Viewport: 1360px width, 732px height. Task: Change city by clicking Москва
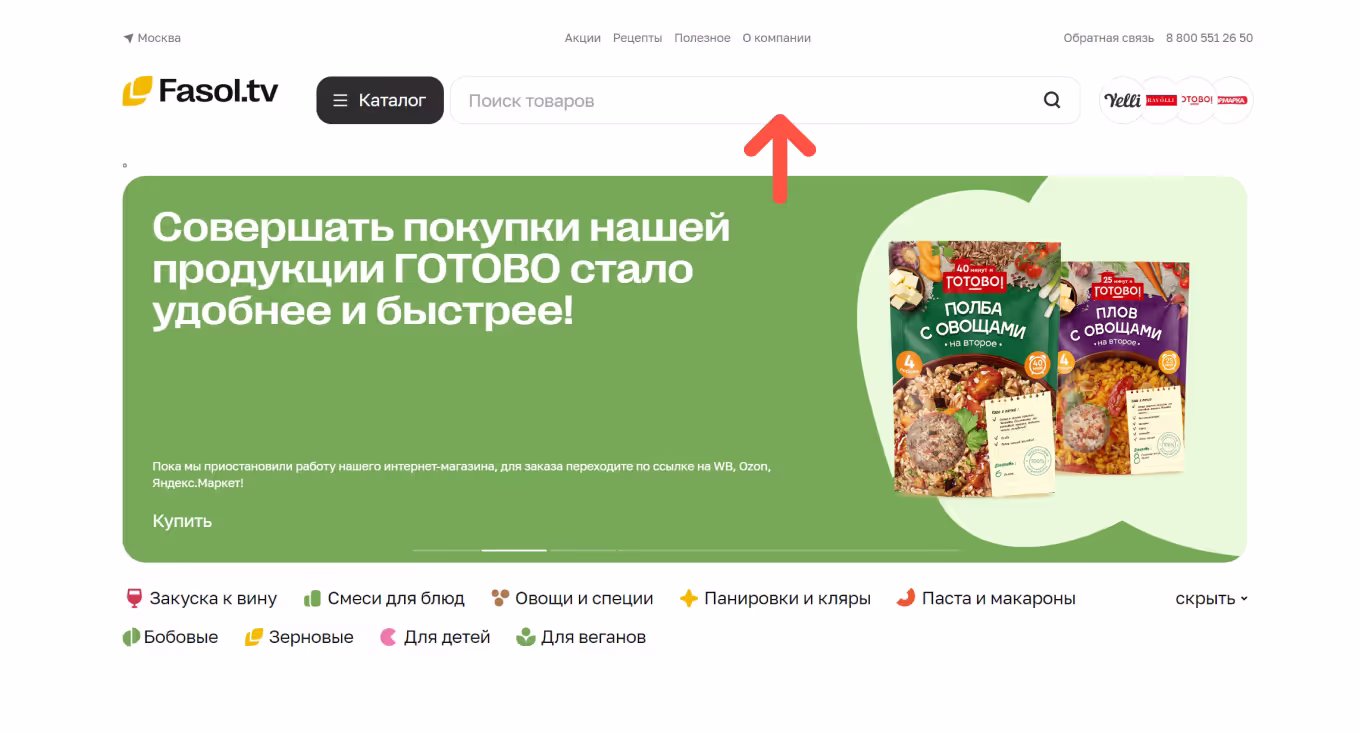159,38
